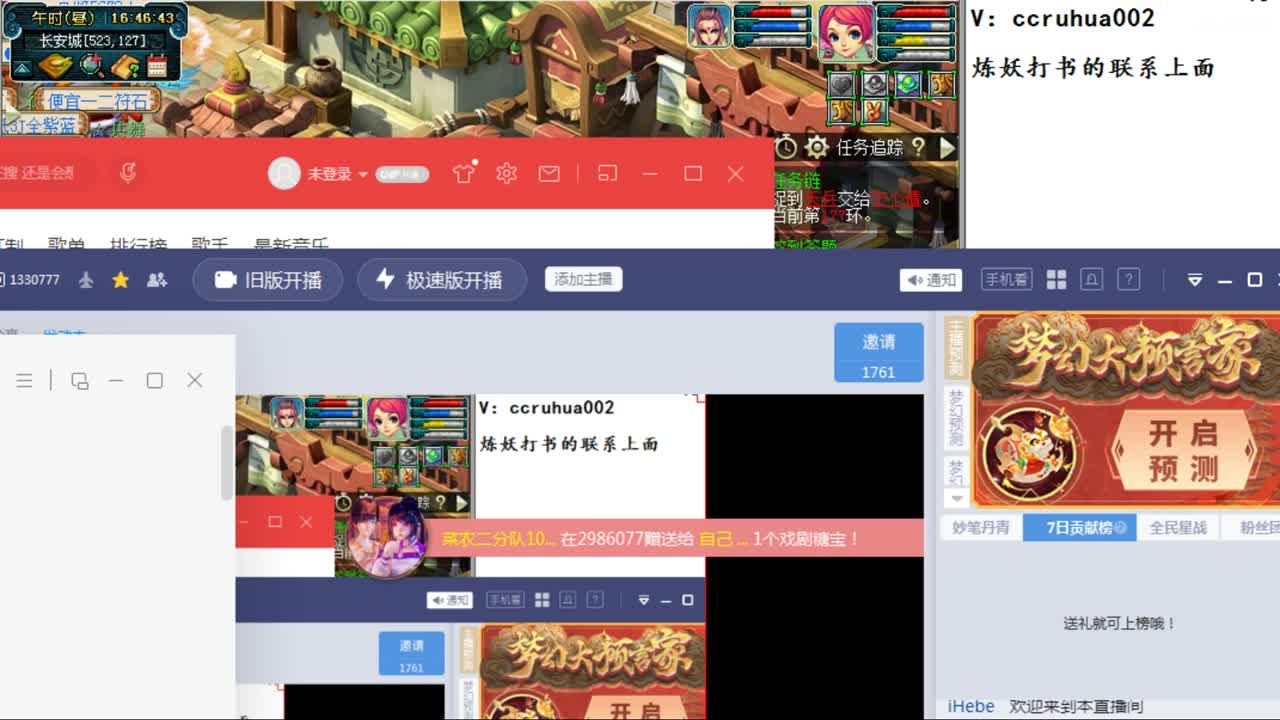Open the four-square apps grid icon
Viewport: 1280px width, 720px height.
1056,280
